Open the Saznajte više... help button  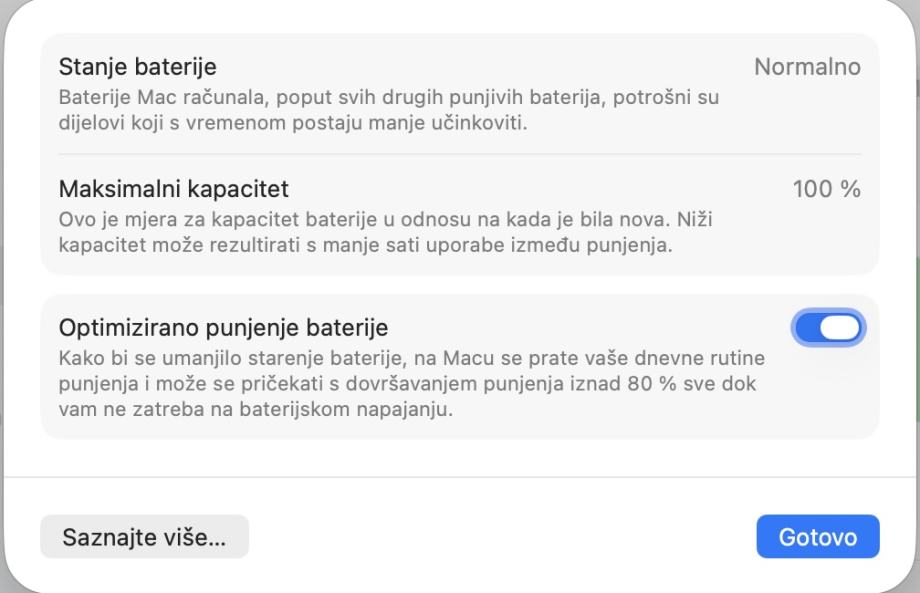(x=144, y=537)
